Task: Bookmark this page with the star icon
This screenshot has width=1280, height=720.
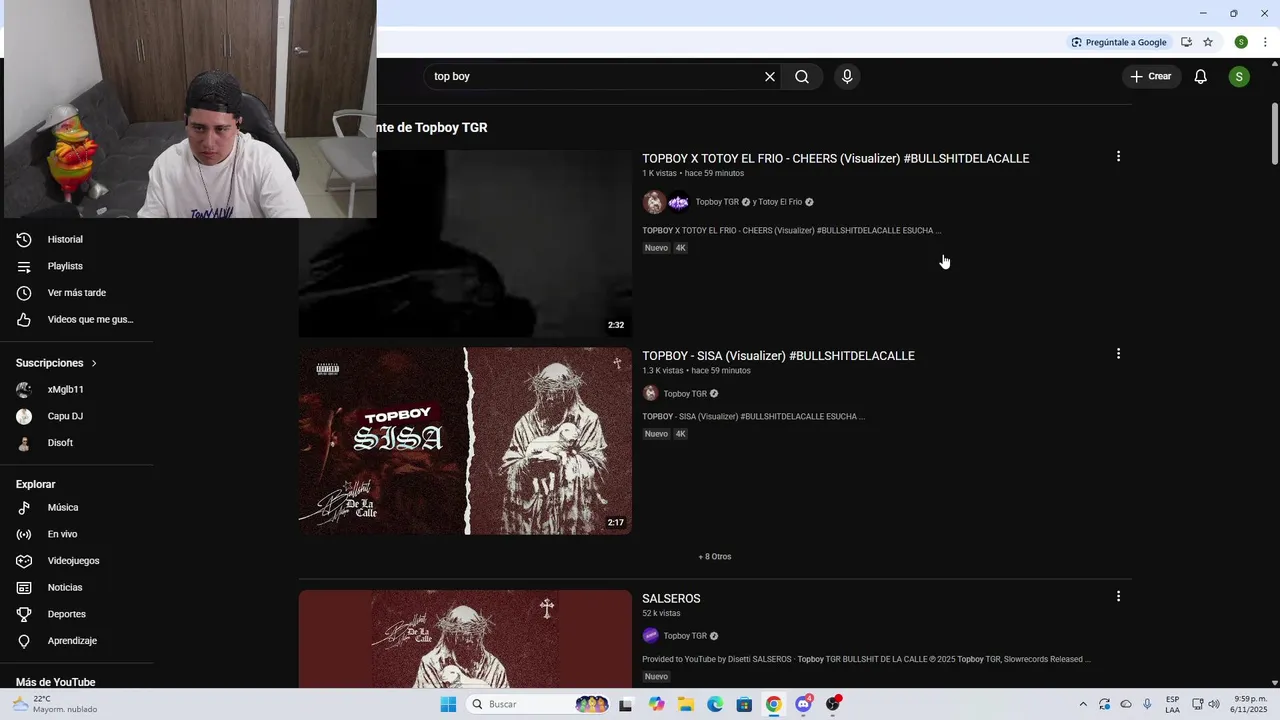Action: 1208,42
